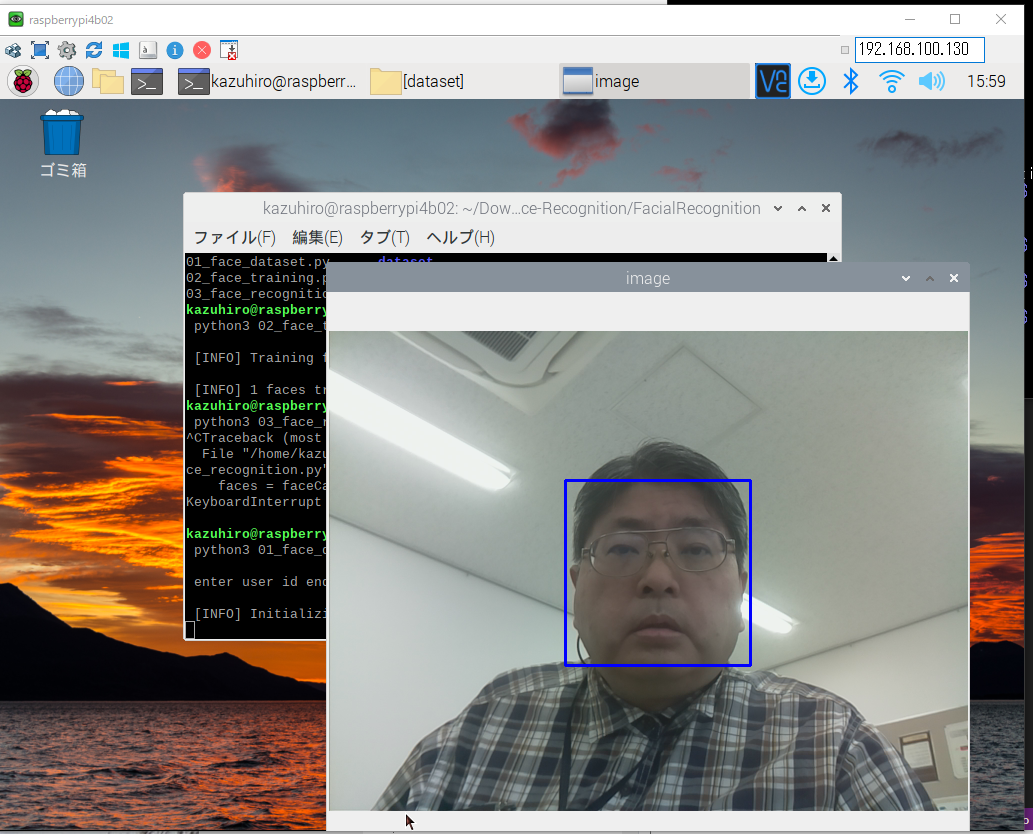Switch to kazuhiro@raspberry terminal taskbar button
The image size is (1033, 834).
[x=268, y=81]
